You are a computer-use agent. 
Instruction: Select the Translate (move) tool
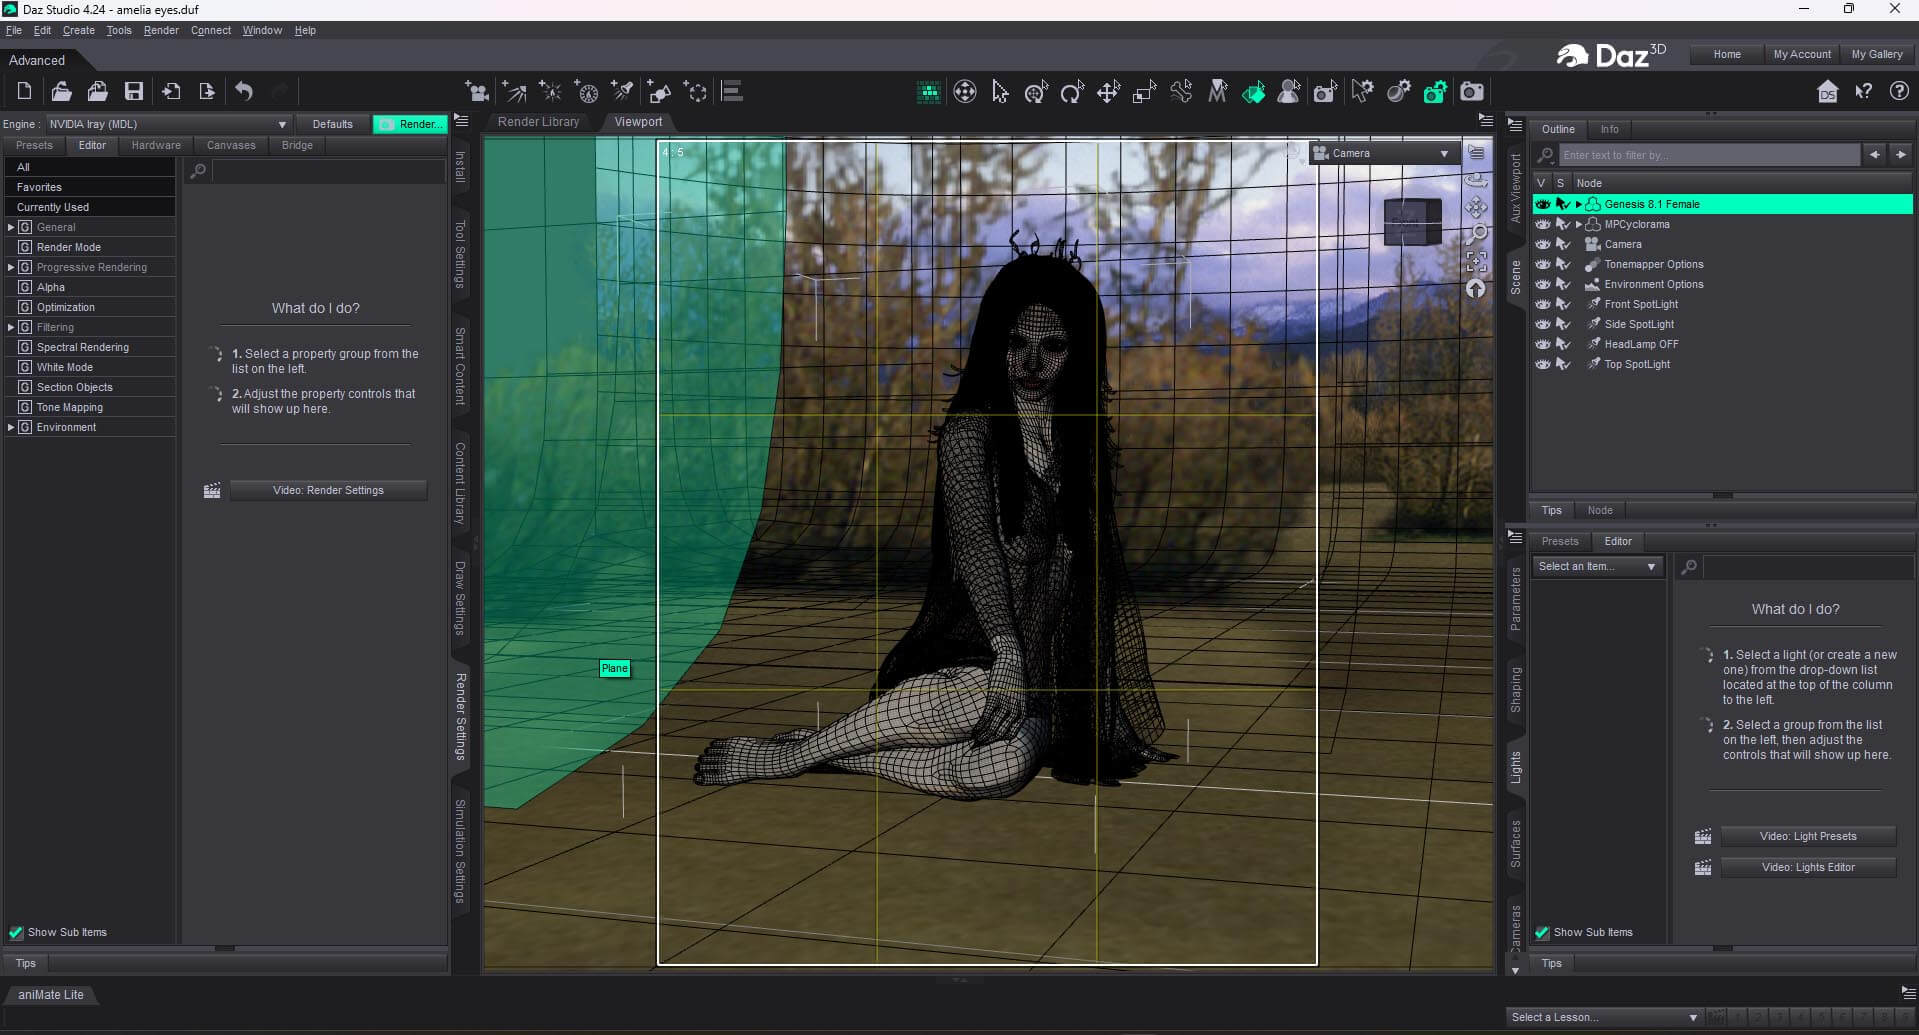click(1108, 92)
